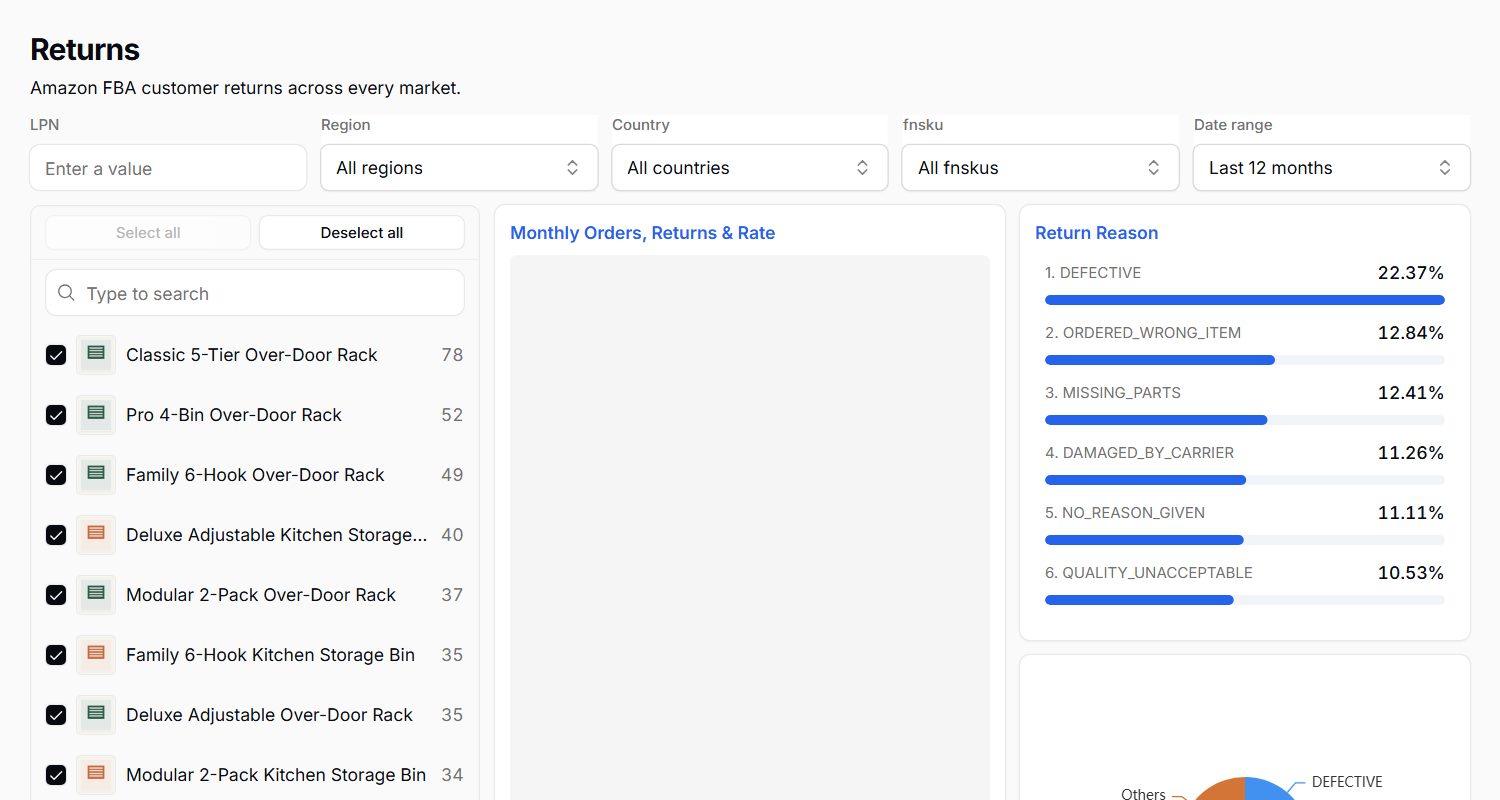
Task: Click the DEFECTIVE return reason progress bar
Action: coord(1245,300)
